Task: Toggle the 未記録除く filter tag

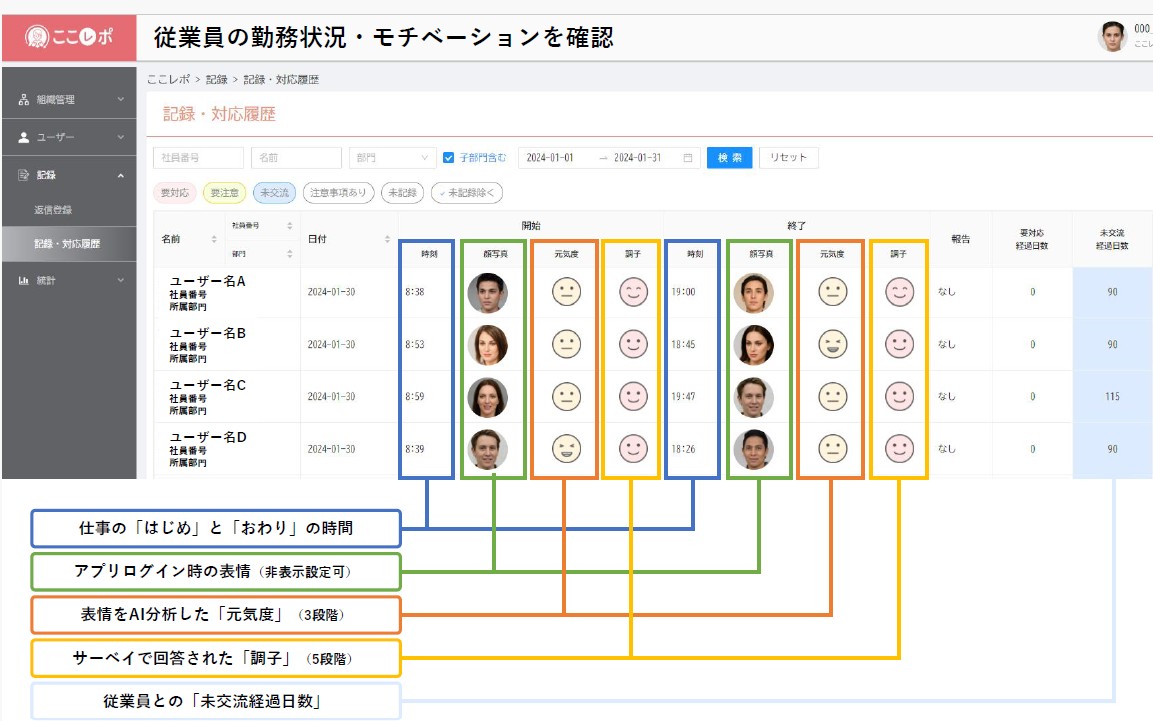Action: (x=467, y=193)
